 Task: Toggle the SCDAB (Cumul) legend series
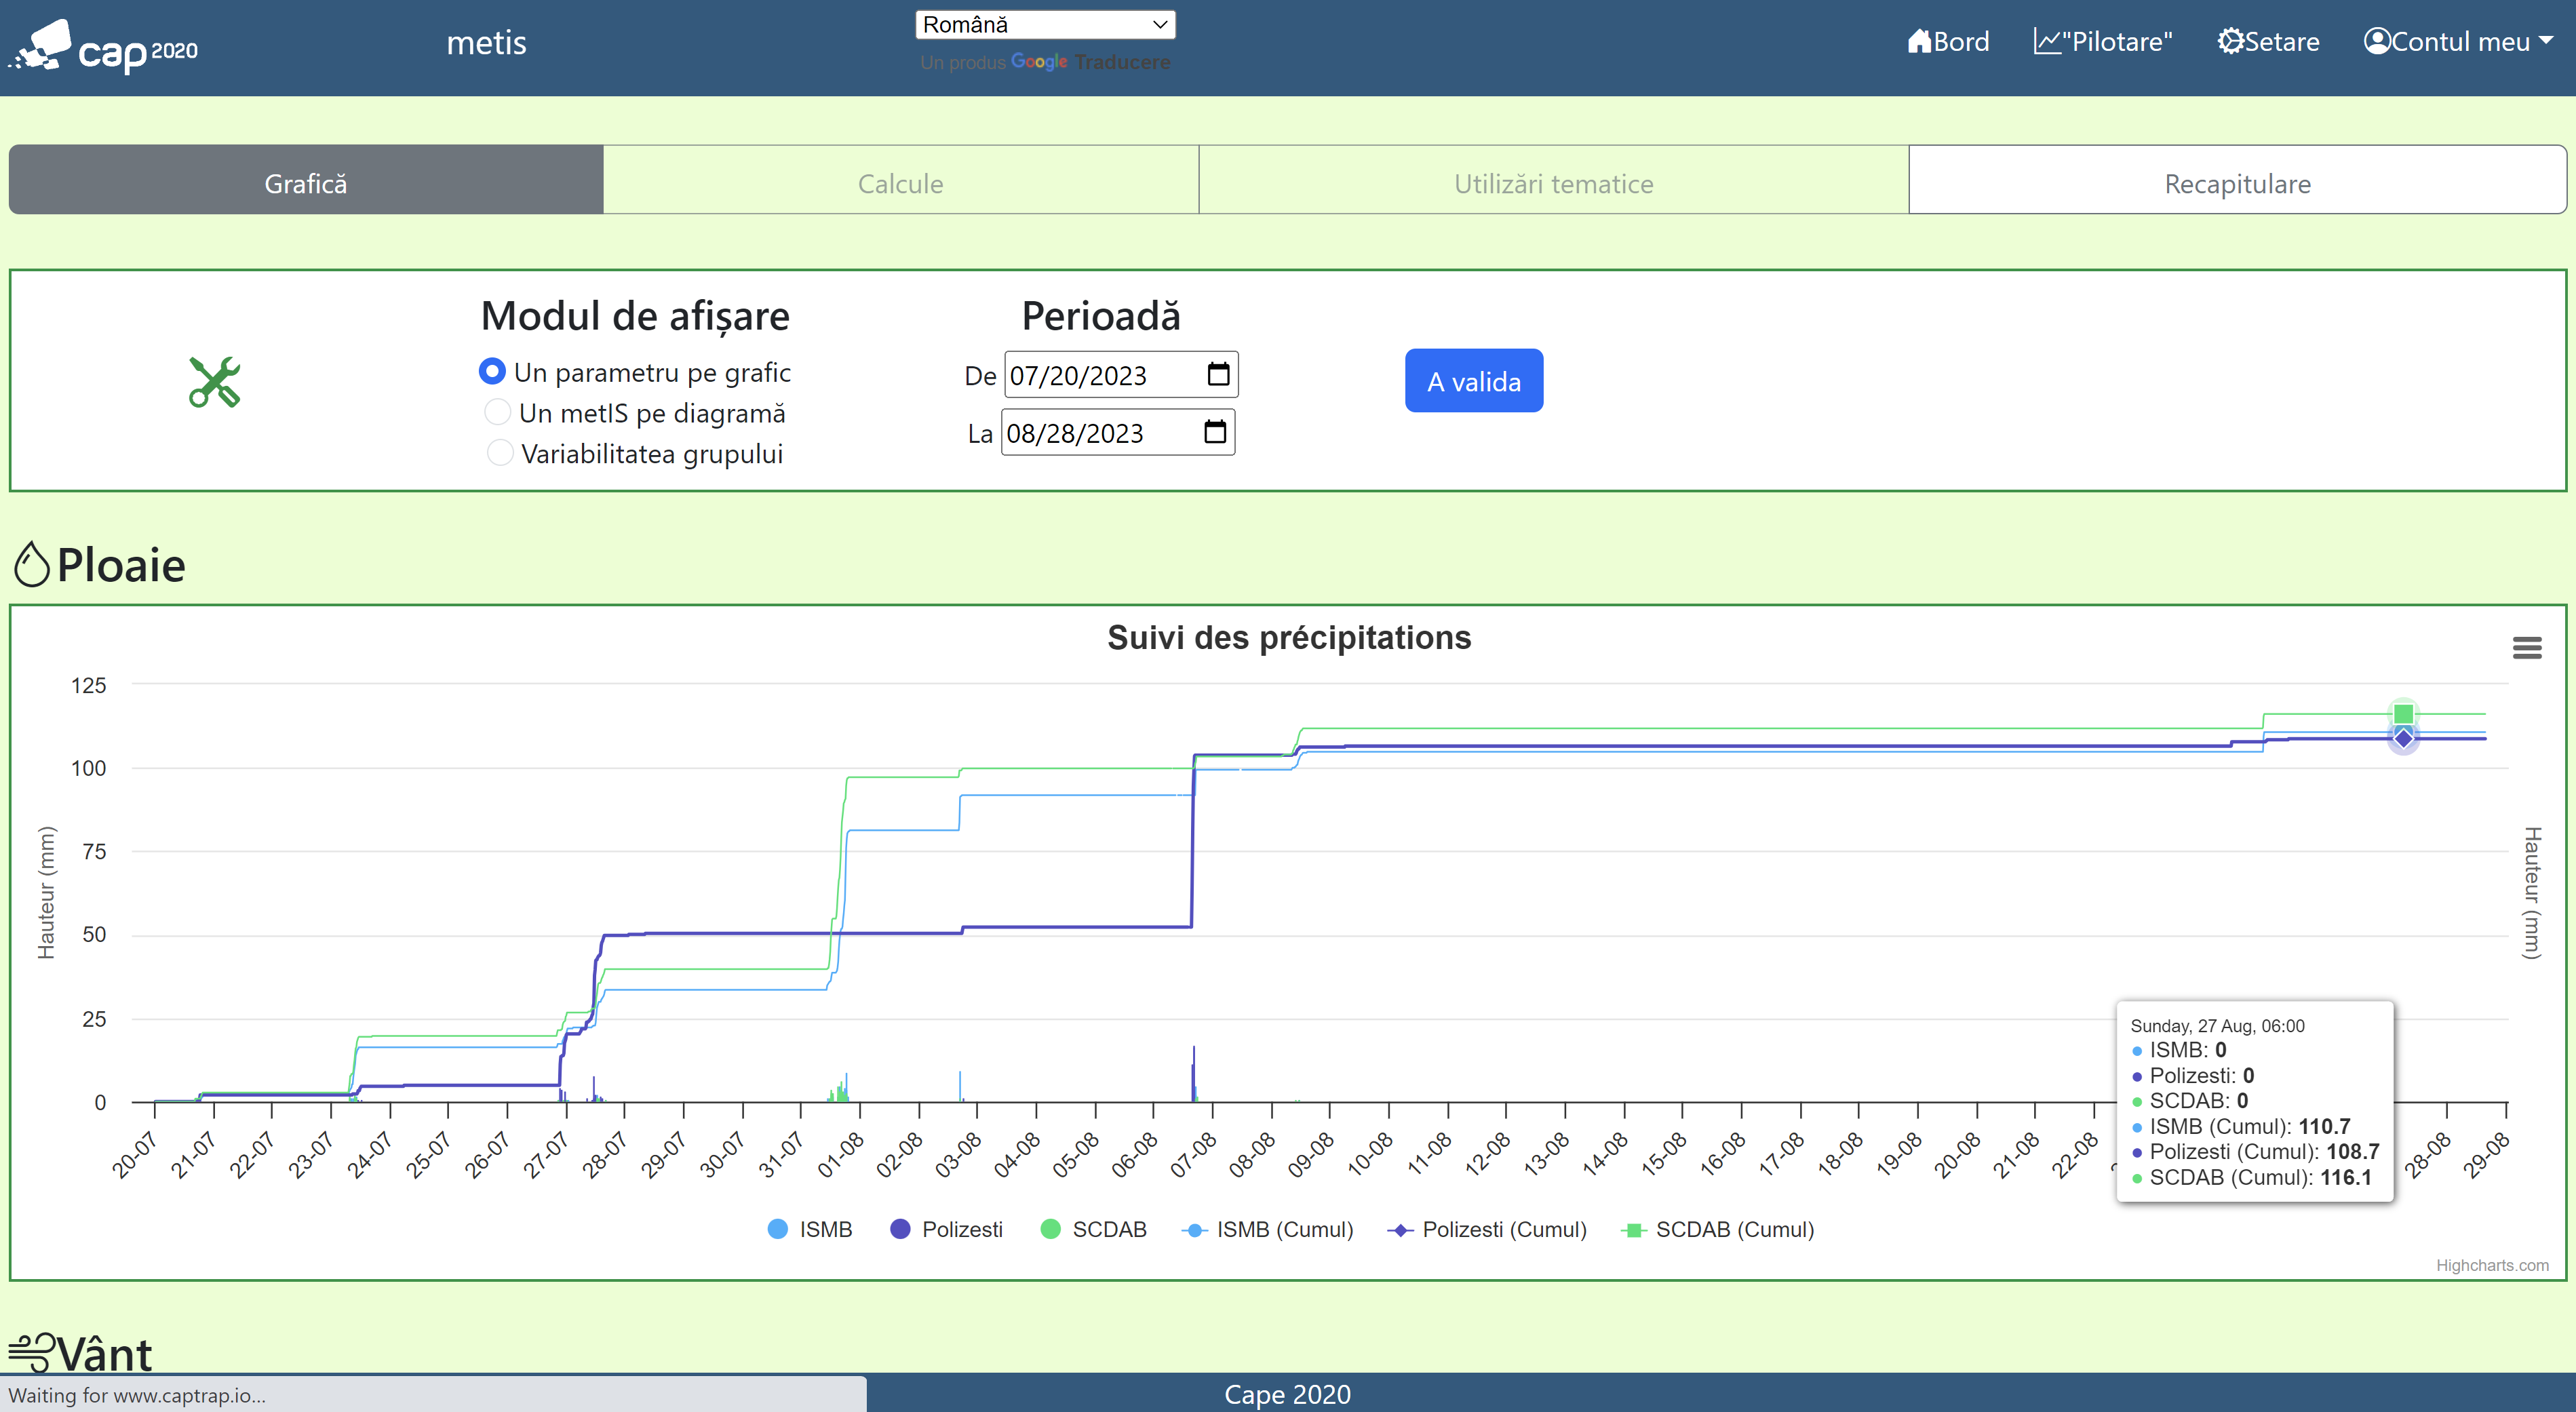(x=1717, y=1229)
